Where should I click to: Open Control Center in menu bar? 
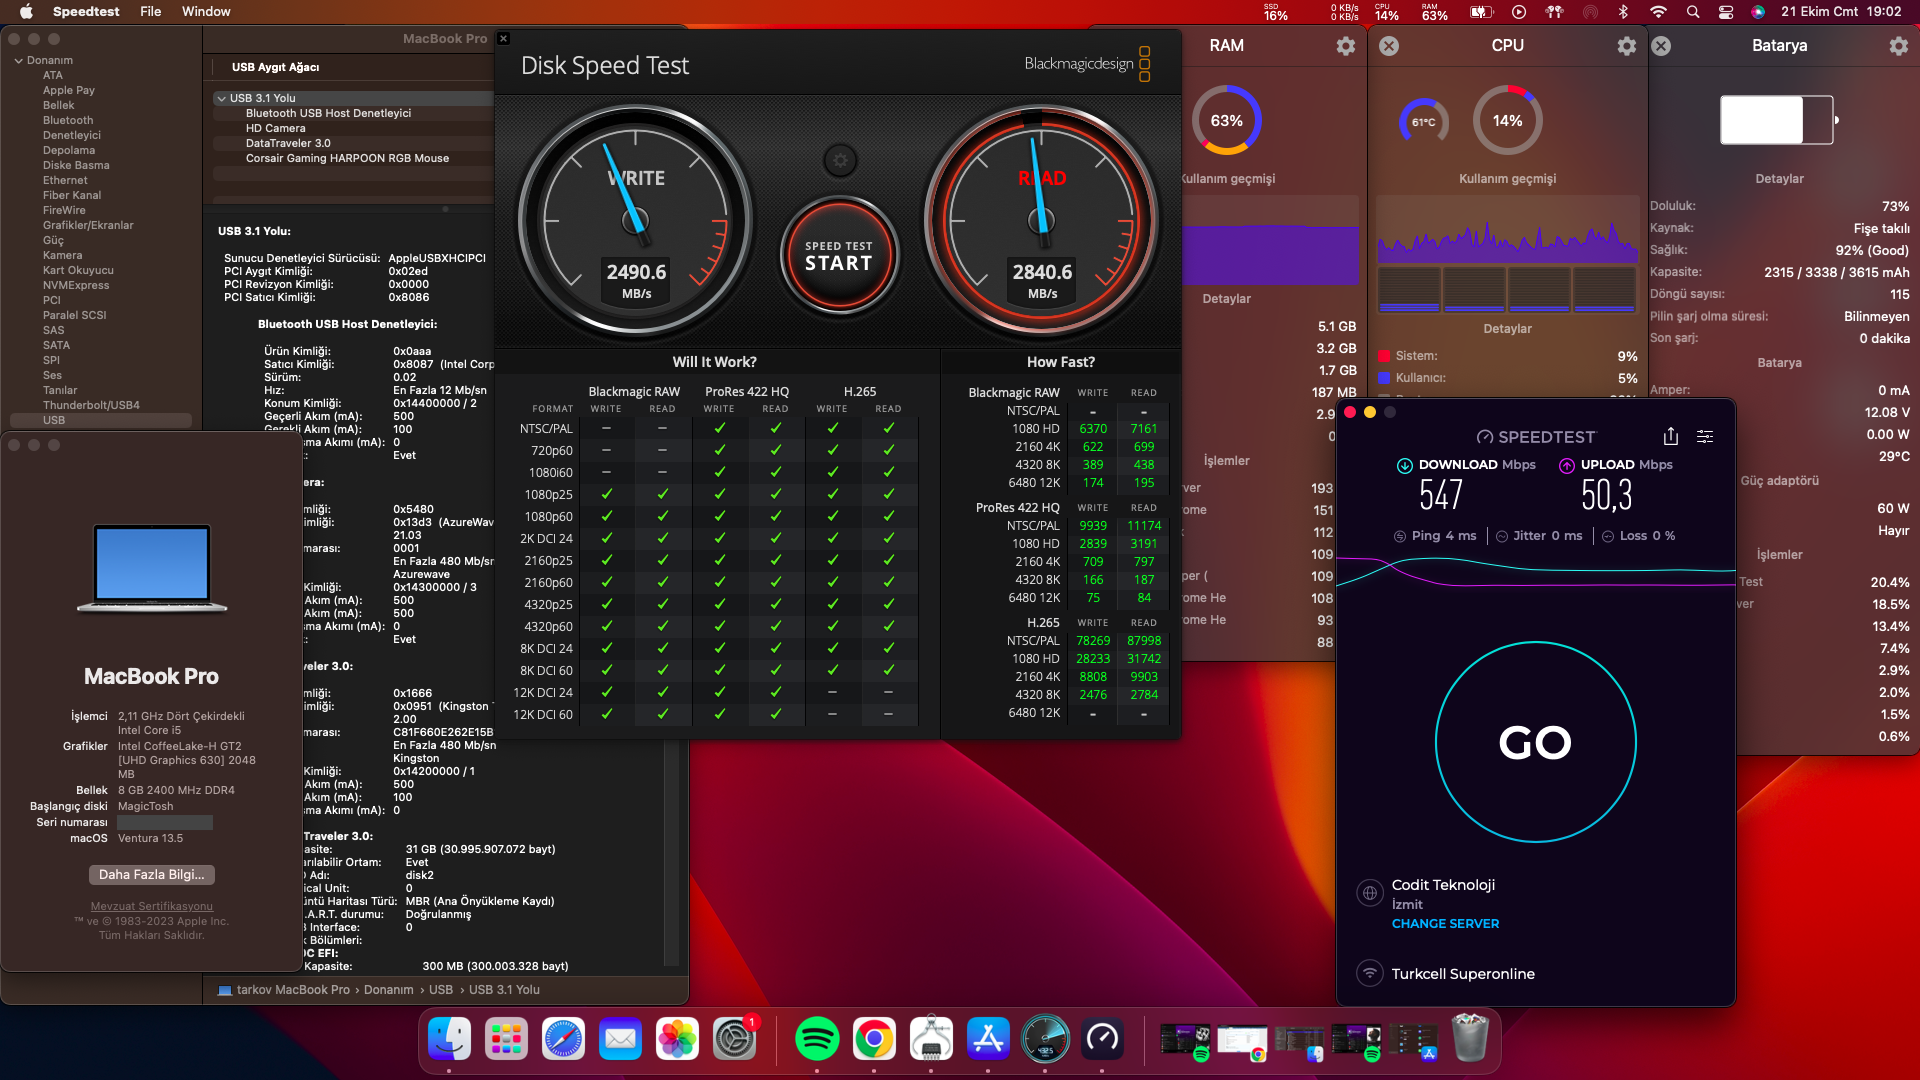(x=1726, y=12)
